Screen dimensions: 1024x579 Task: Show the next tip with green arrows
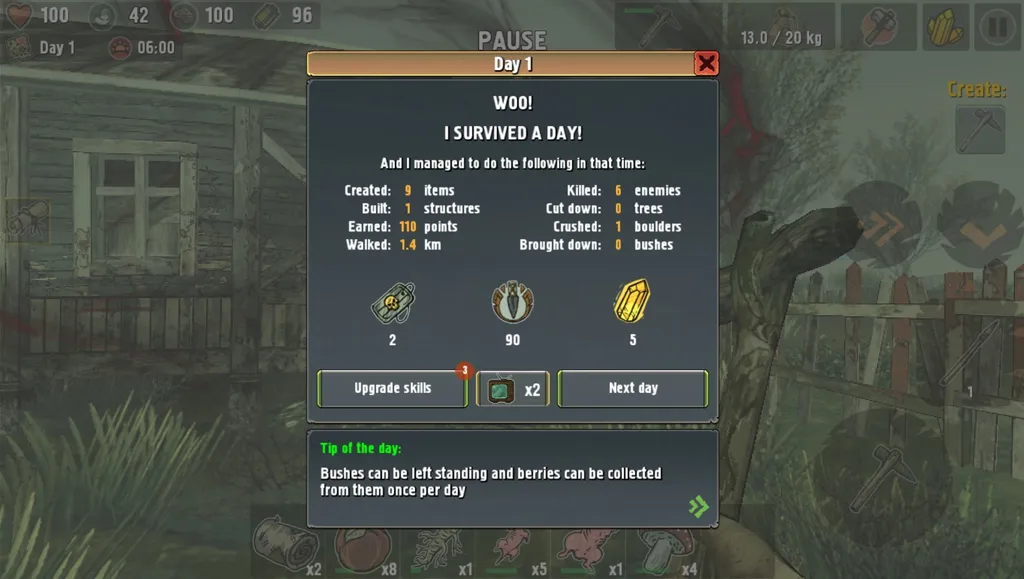tap(698, 506)
